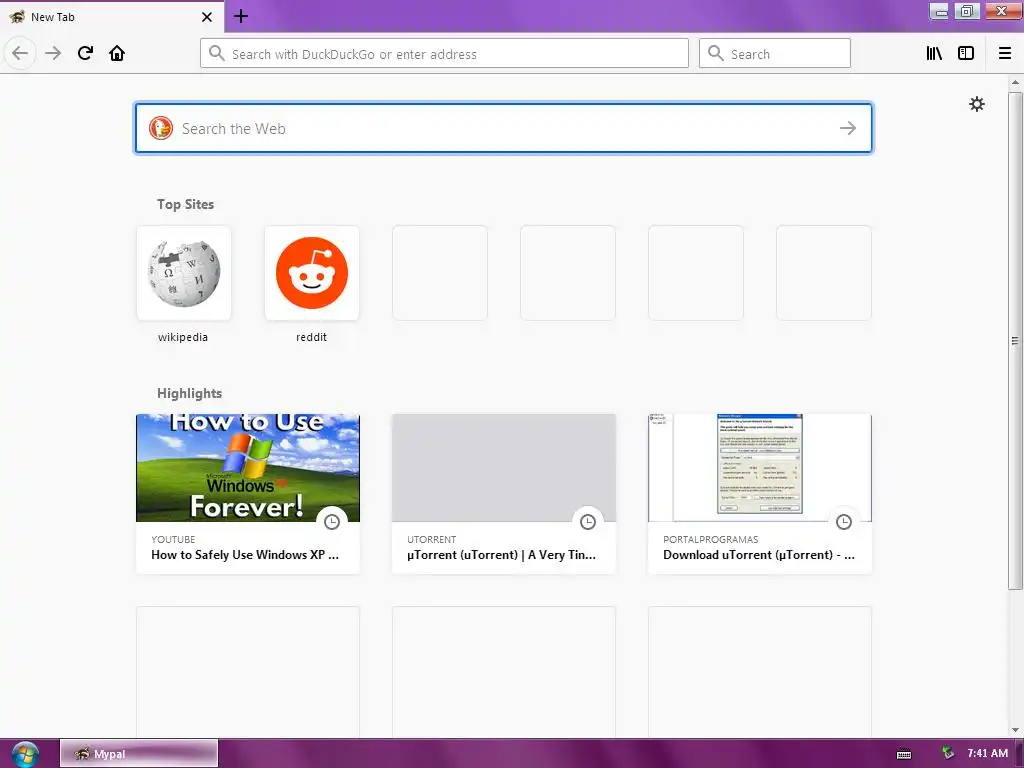Open the Windows Start orb

25,754
